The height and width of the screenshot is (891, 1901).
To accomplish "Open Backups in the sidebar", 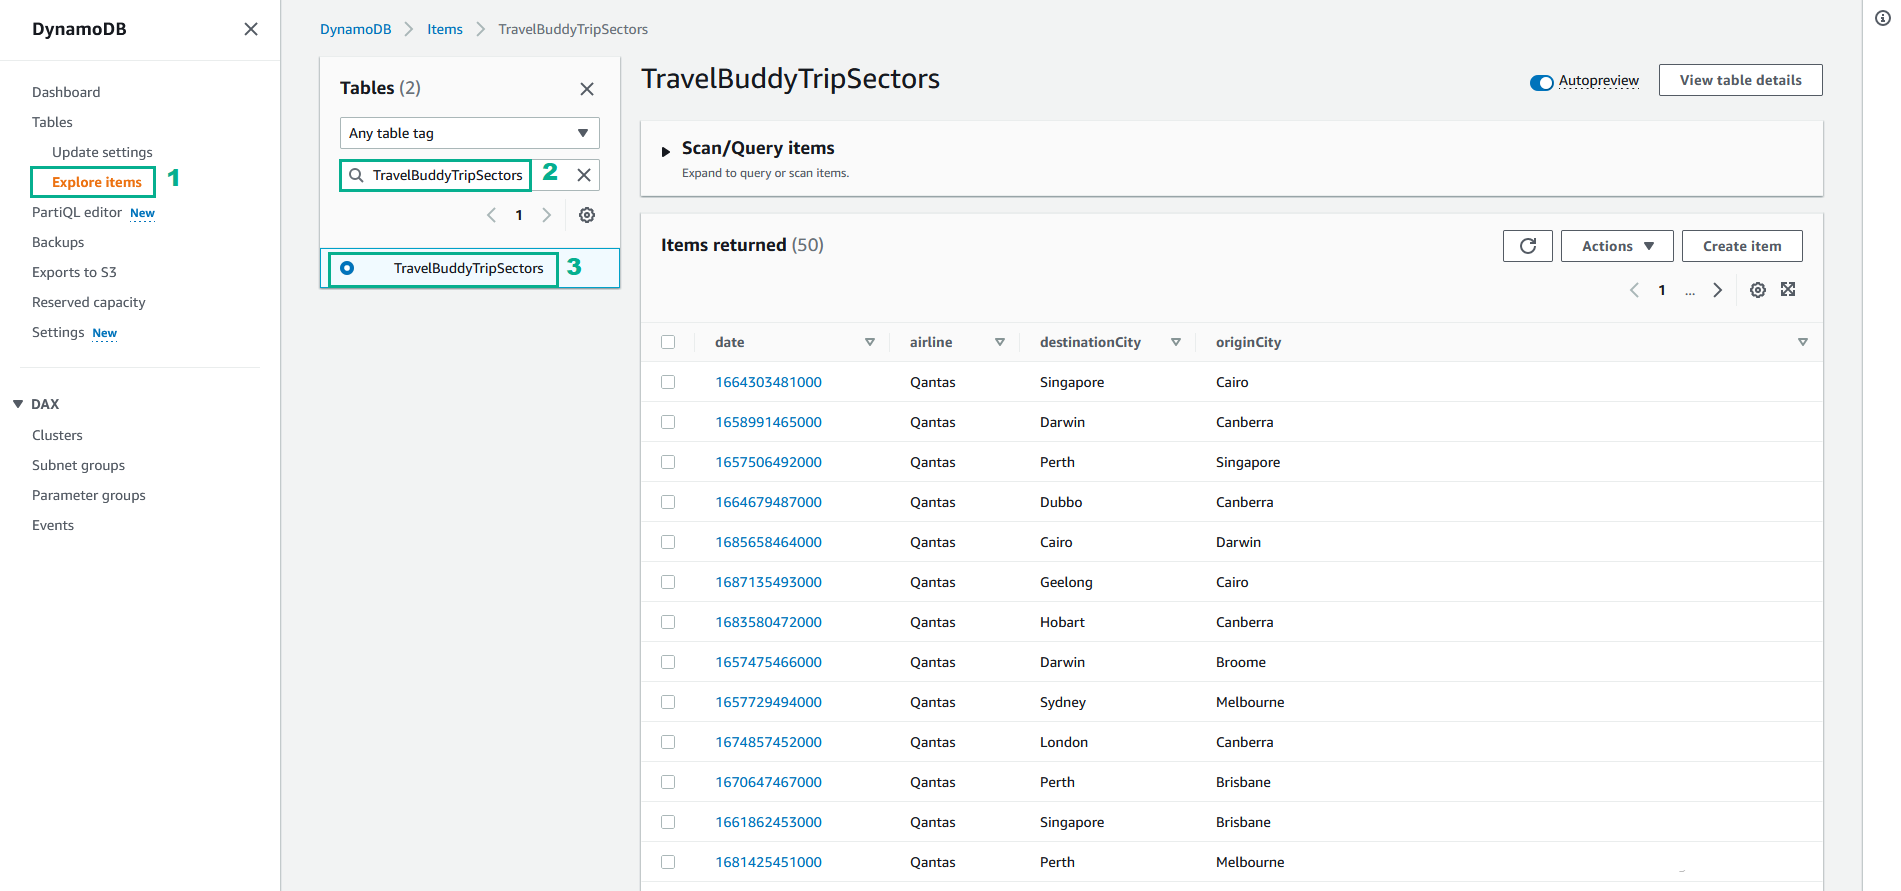I will [58, 242].
